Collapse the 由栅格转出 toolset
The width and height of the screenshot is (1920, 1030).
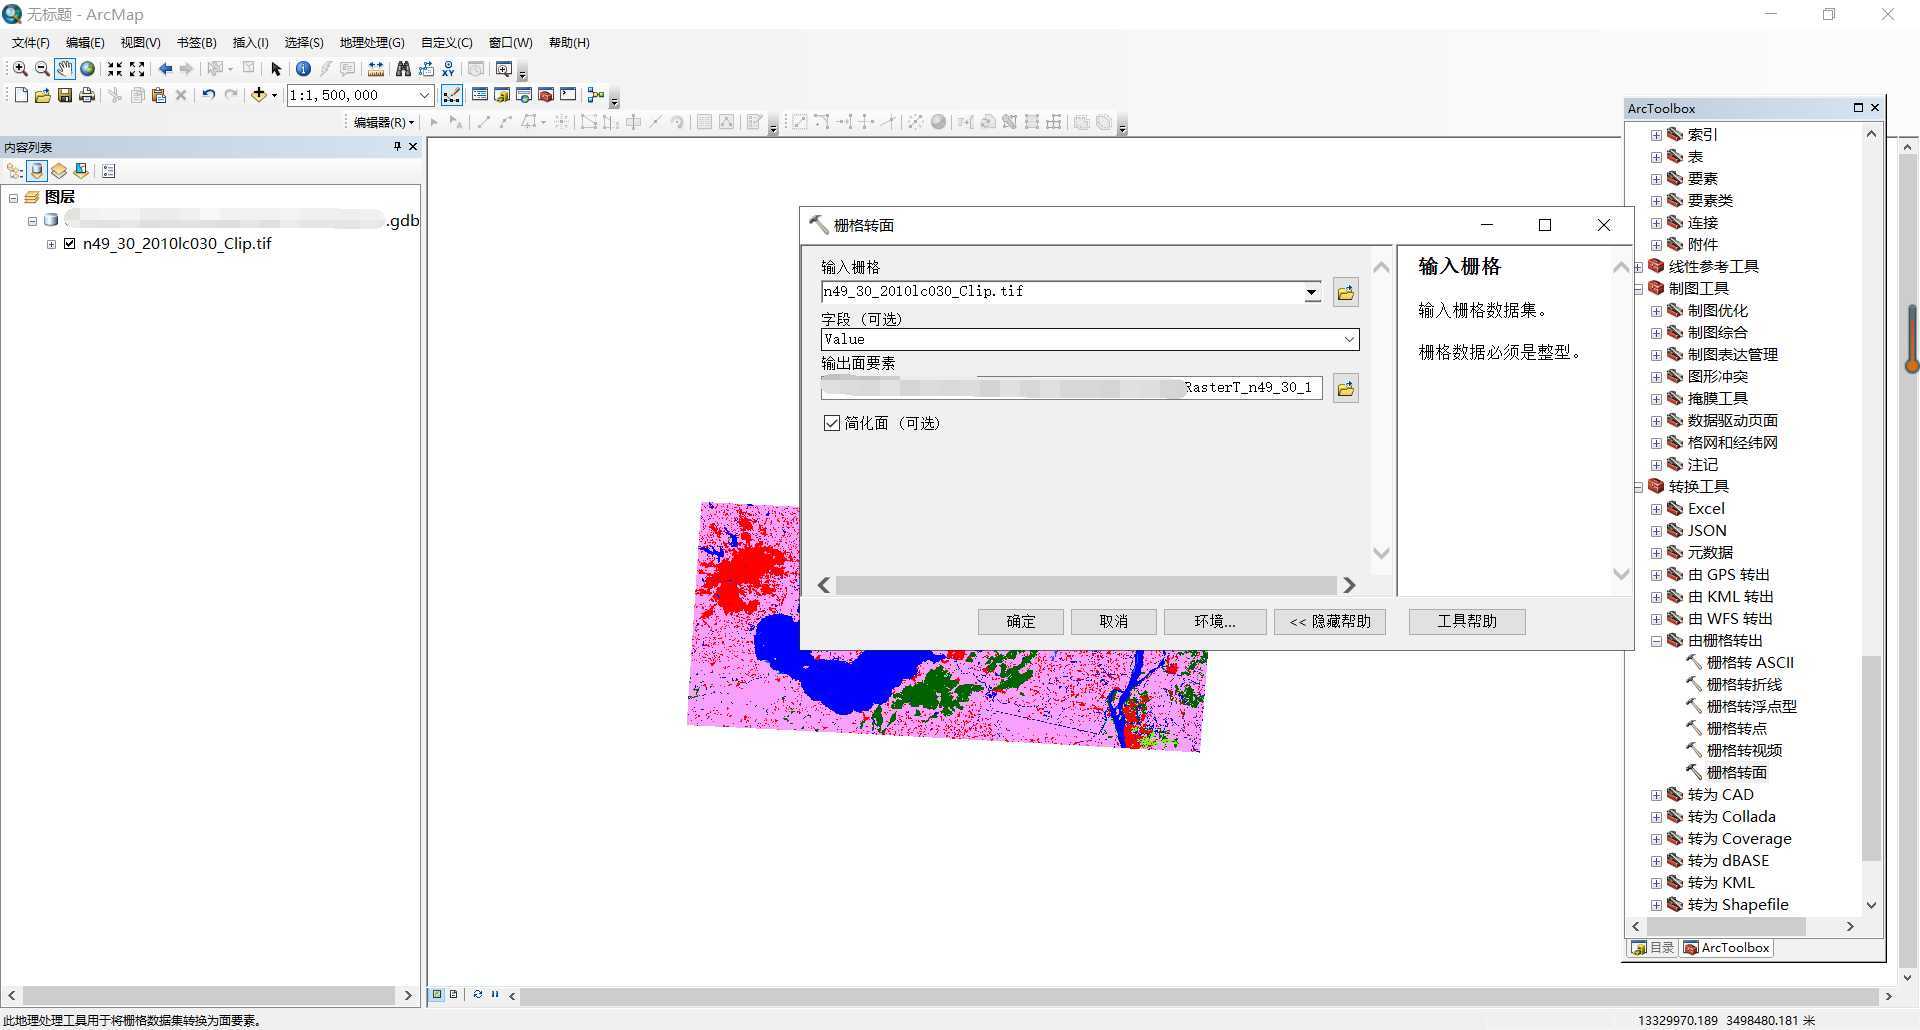tap(1656, 641)
